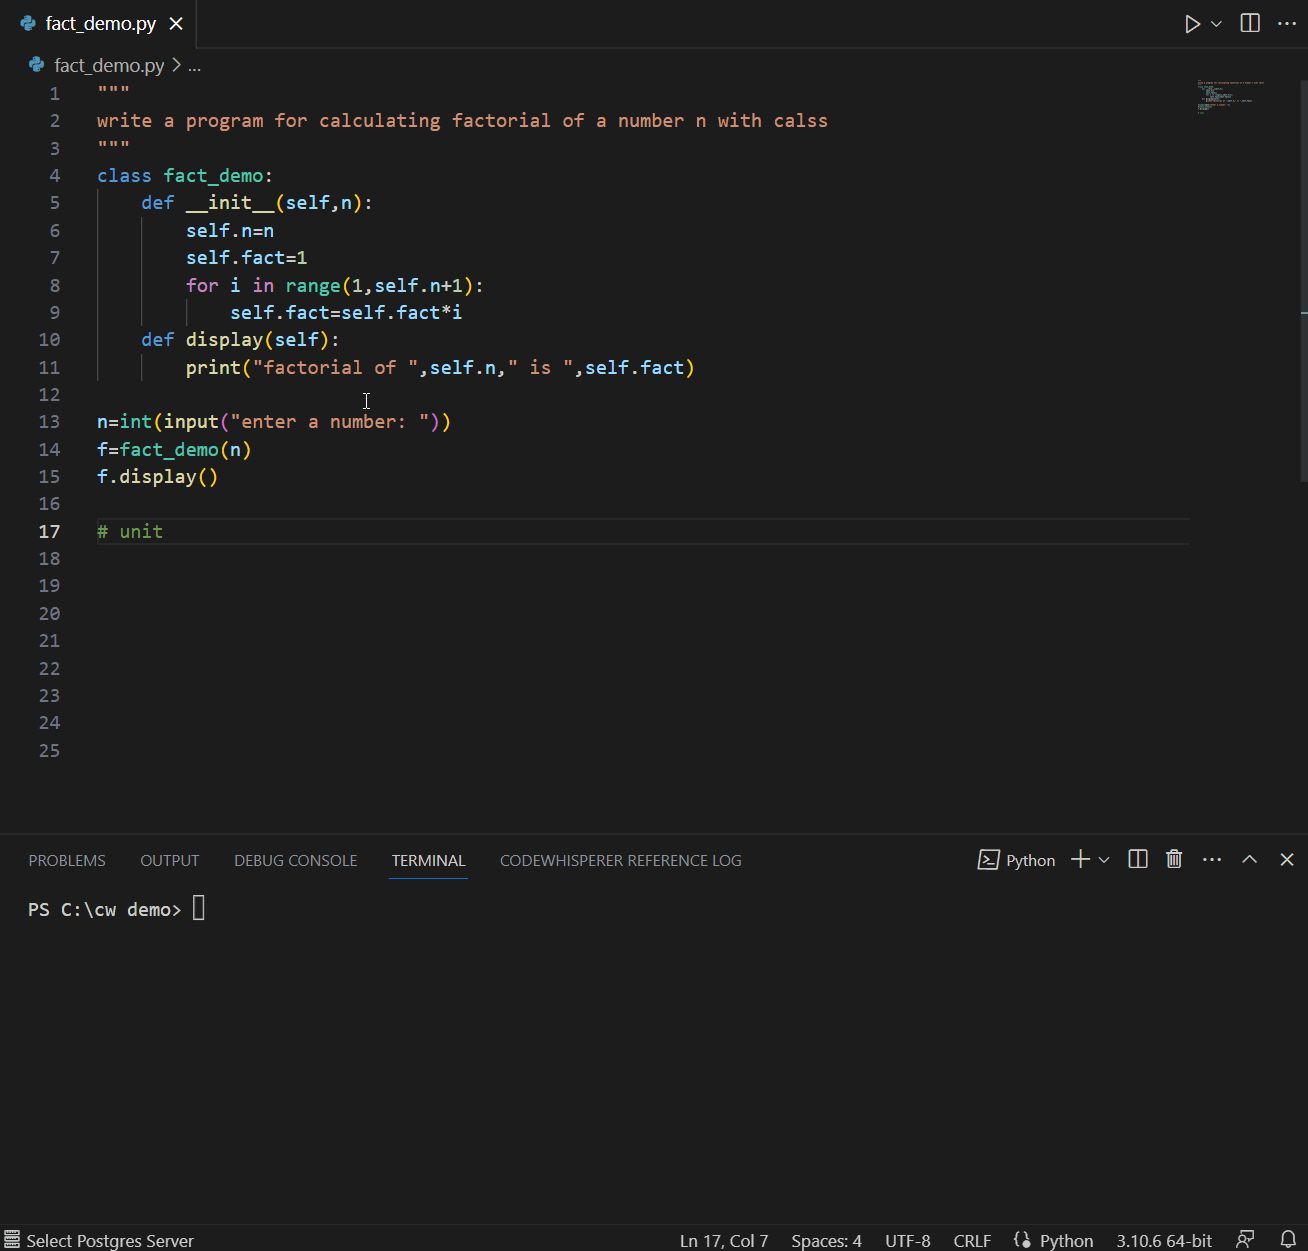Split the editor into two columns
Viewport: 1308px width, 1251px height.
[1249, 23]
